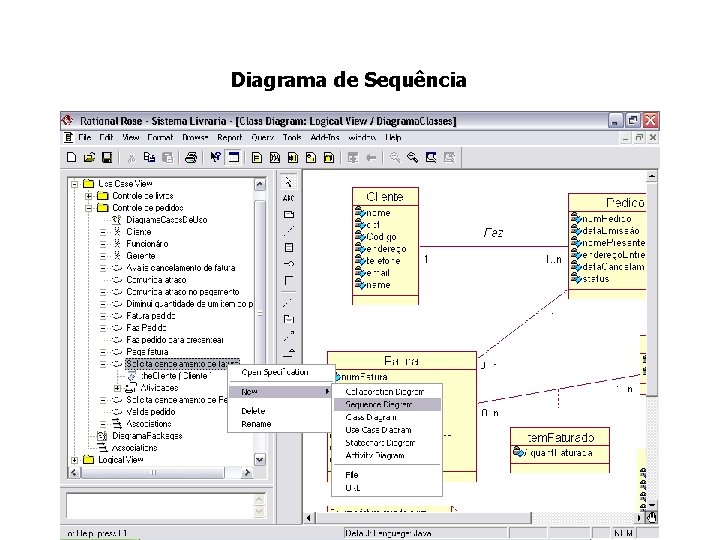
Task: Click the Zoom Out magnifier toolbar icon
Action: click(x=413, y=158)
